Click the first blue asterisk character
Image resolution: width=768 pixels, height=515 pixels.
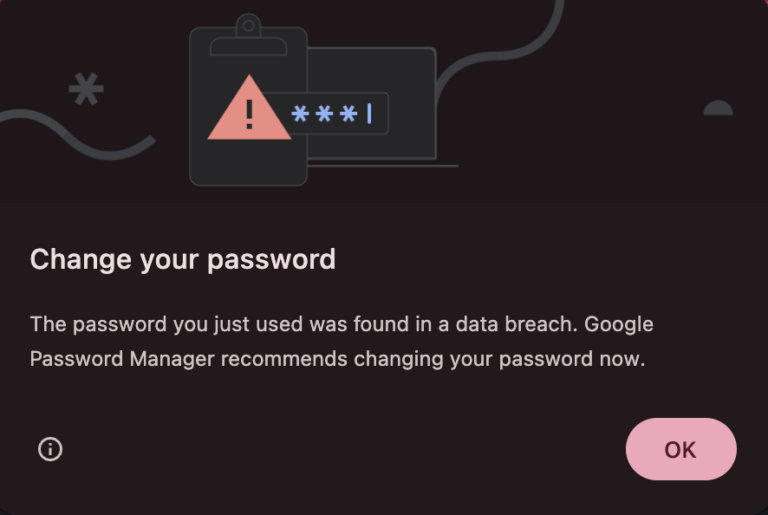coord(300,114)
